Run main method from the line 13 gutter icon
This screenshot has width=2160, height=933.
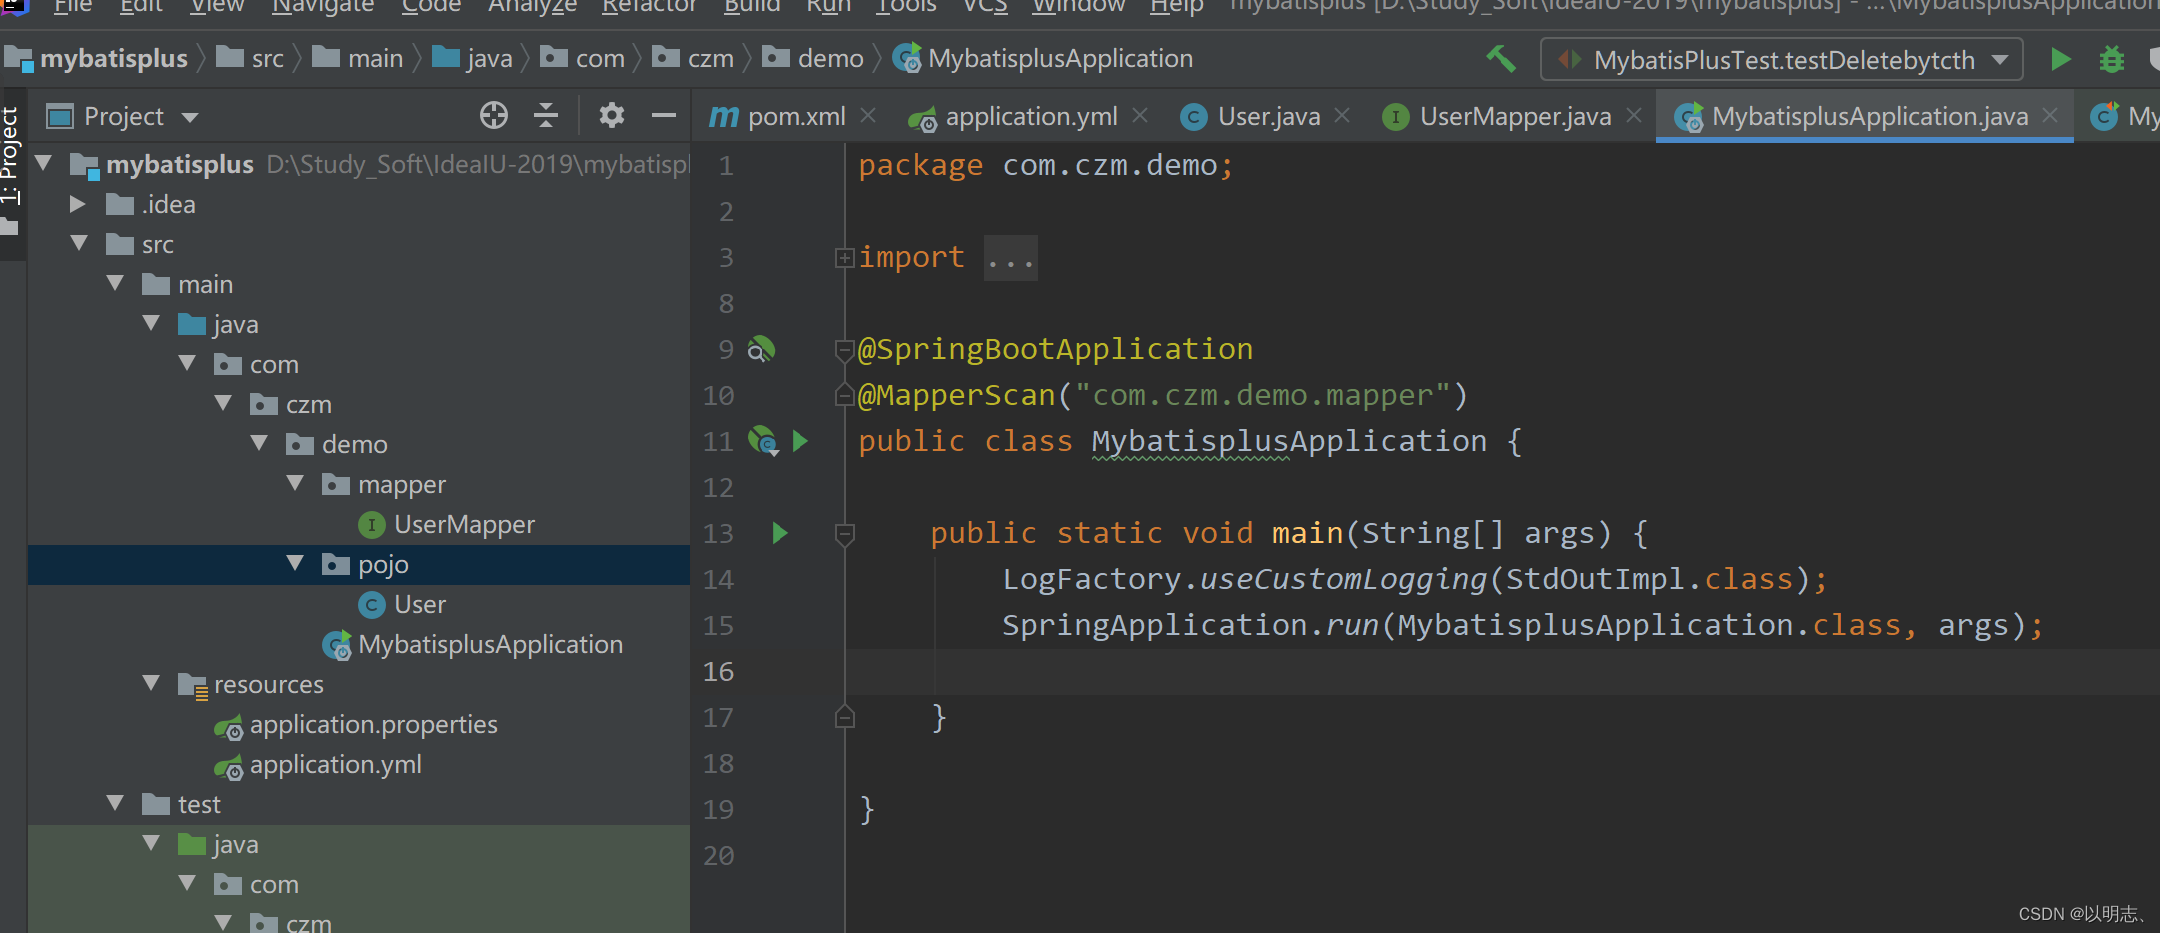779,533
